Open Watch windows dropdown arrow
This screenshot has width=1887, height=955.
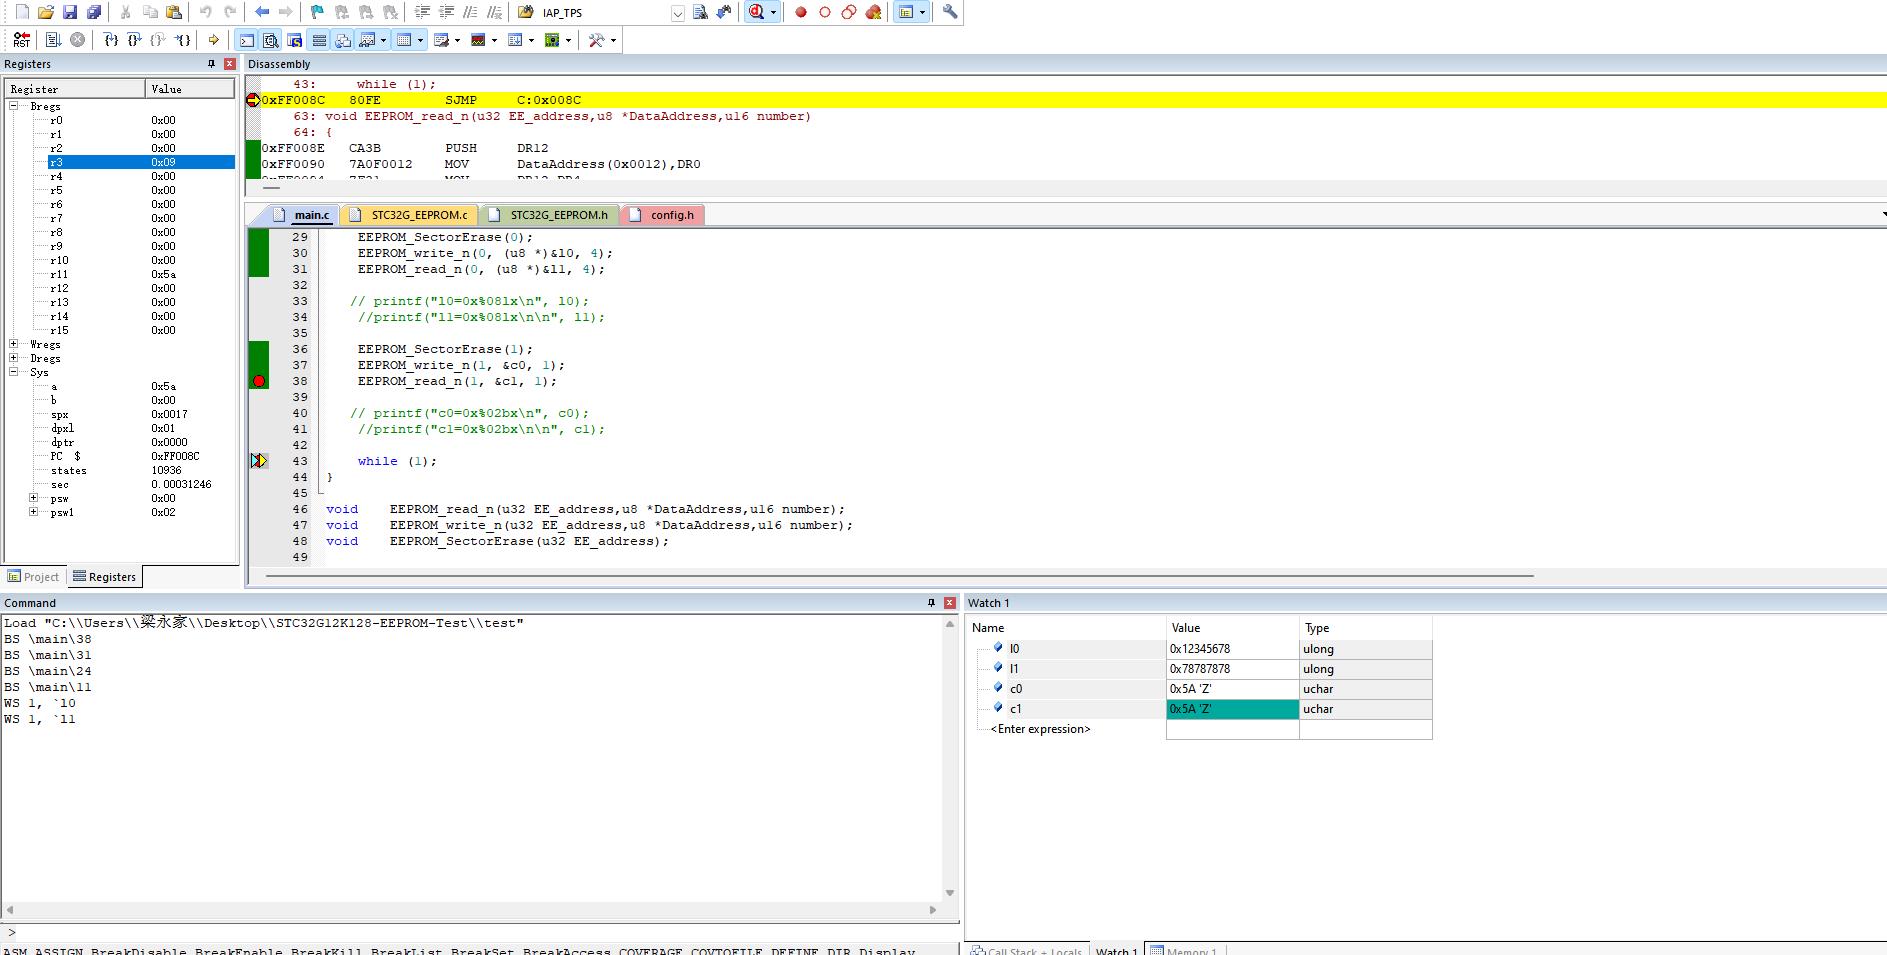click(383, 40)
